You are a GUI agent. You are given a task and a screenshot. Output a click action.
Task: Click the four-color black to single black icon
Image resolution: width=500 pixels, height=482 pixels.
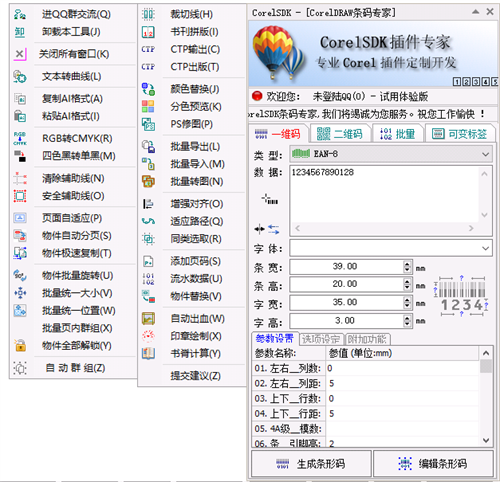[20, 156]
